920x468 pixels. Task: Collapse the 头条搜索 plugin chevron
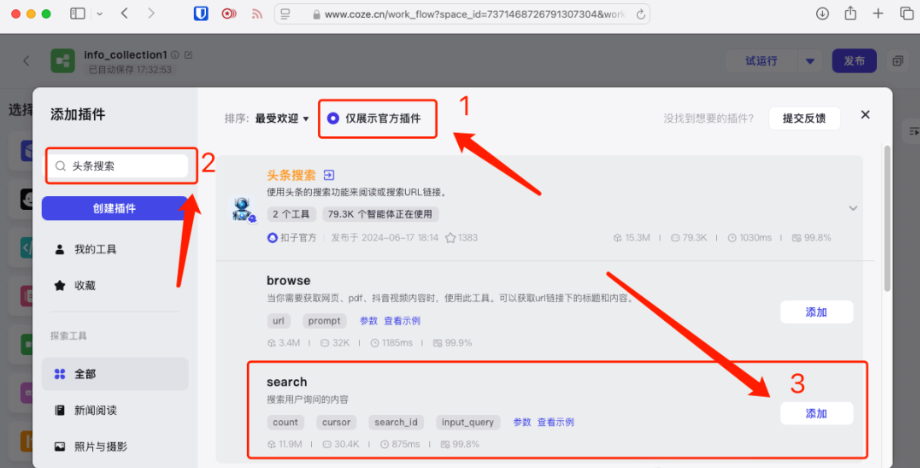coord(853,208)
